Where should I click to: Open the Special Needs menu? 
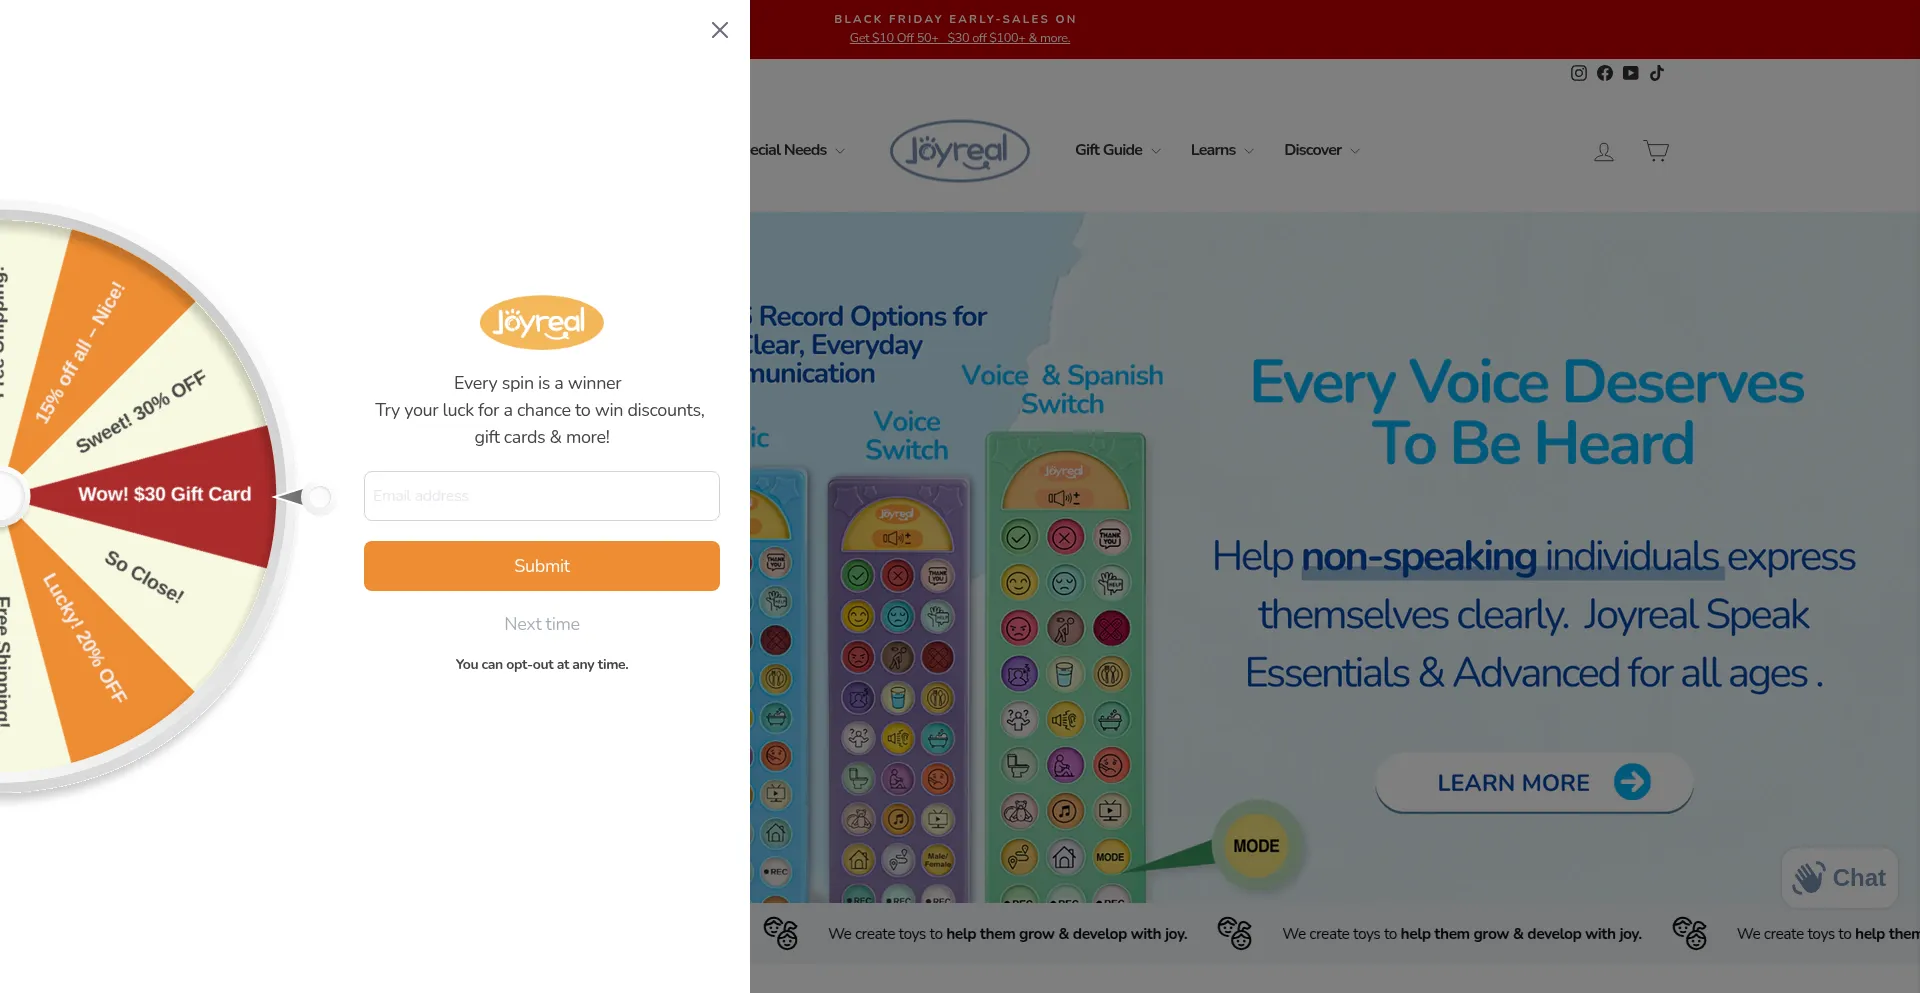tap(797, 150)
